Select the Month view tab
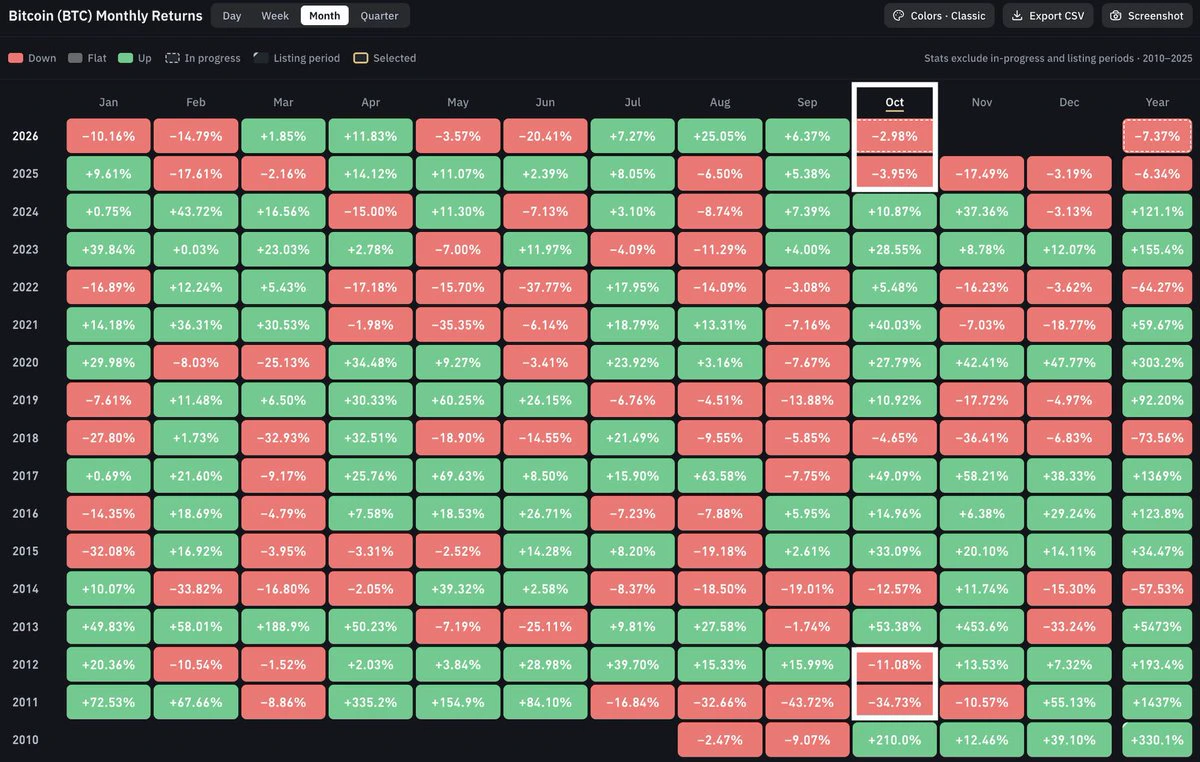Image resolution: width=1200 pixels, height=762 pixels. (x=324, y=16)
